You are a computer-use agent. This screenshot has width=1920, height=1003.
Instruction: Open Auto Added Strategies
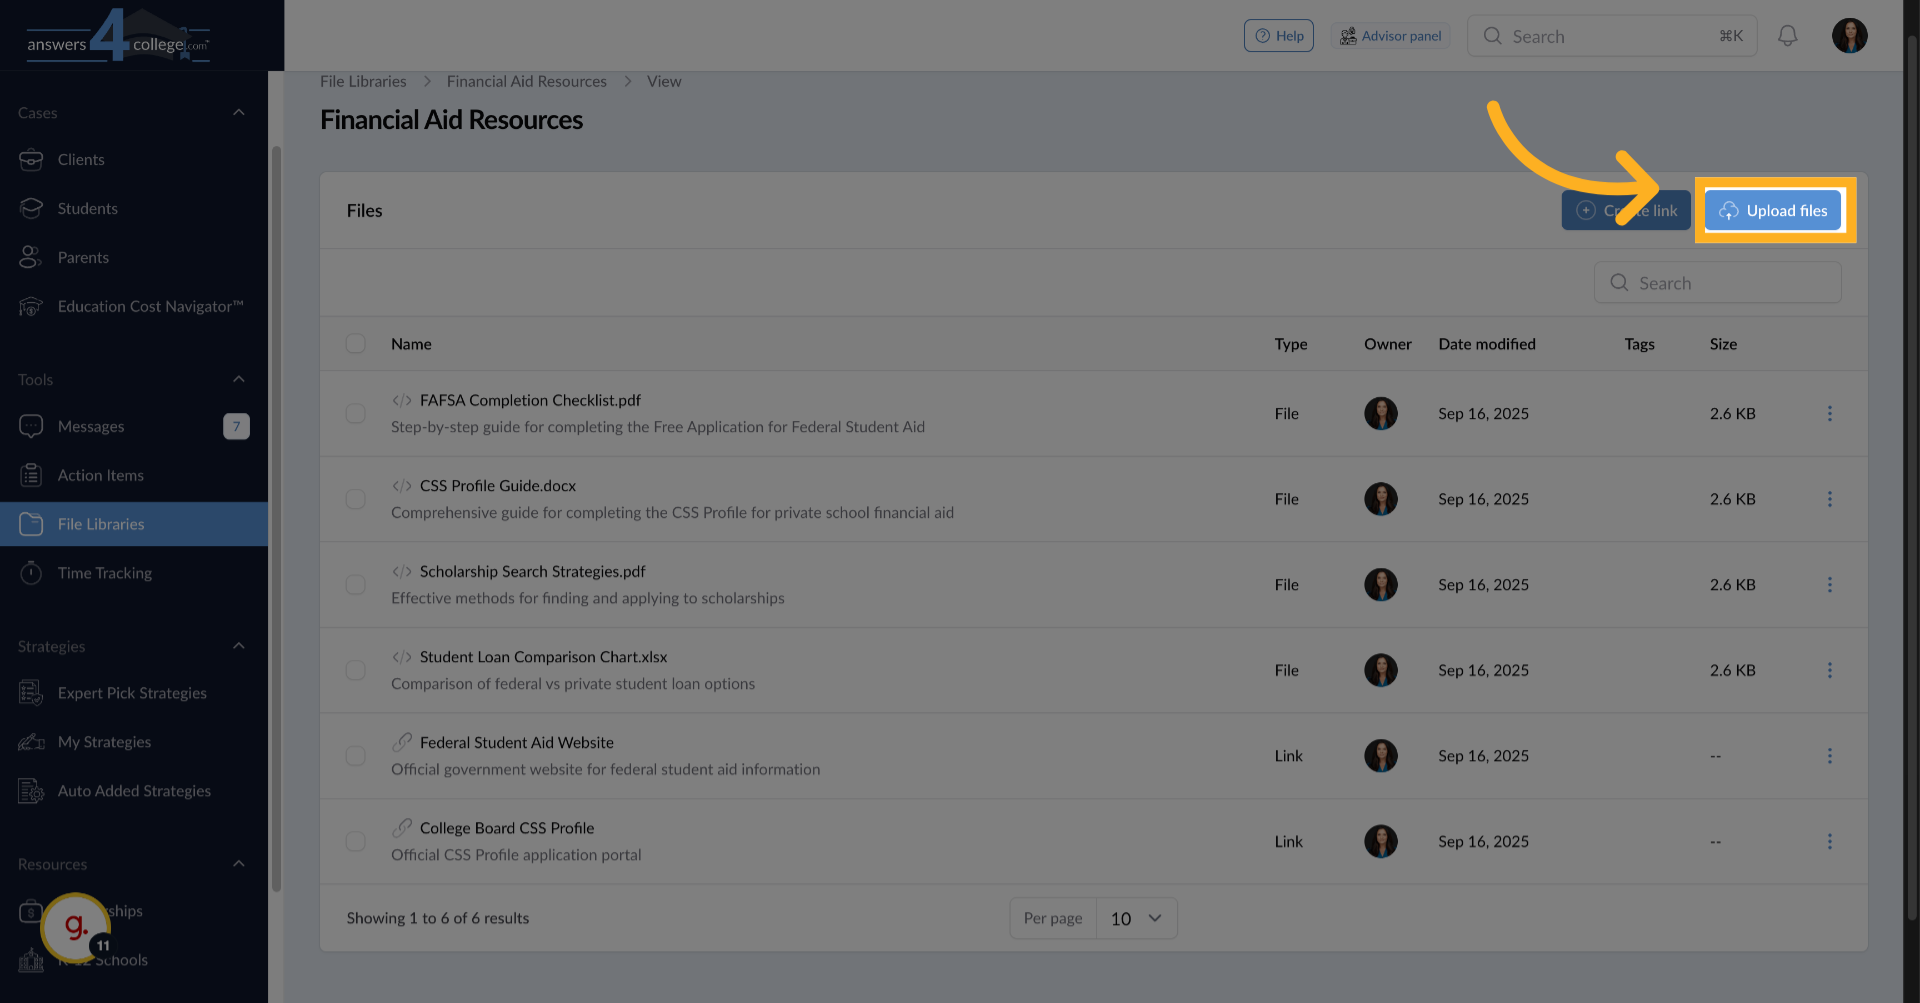coord(134,790)
